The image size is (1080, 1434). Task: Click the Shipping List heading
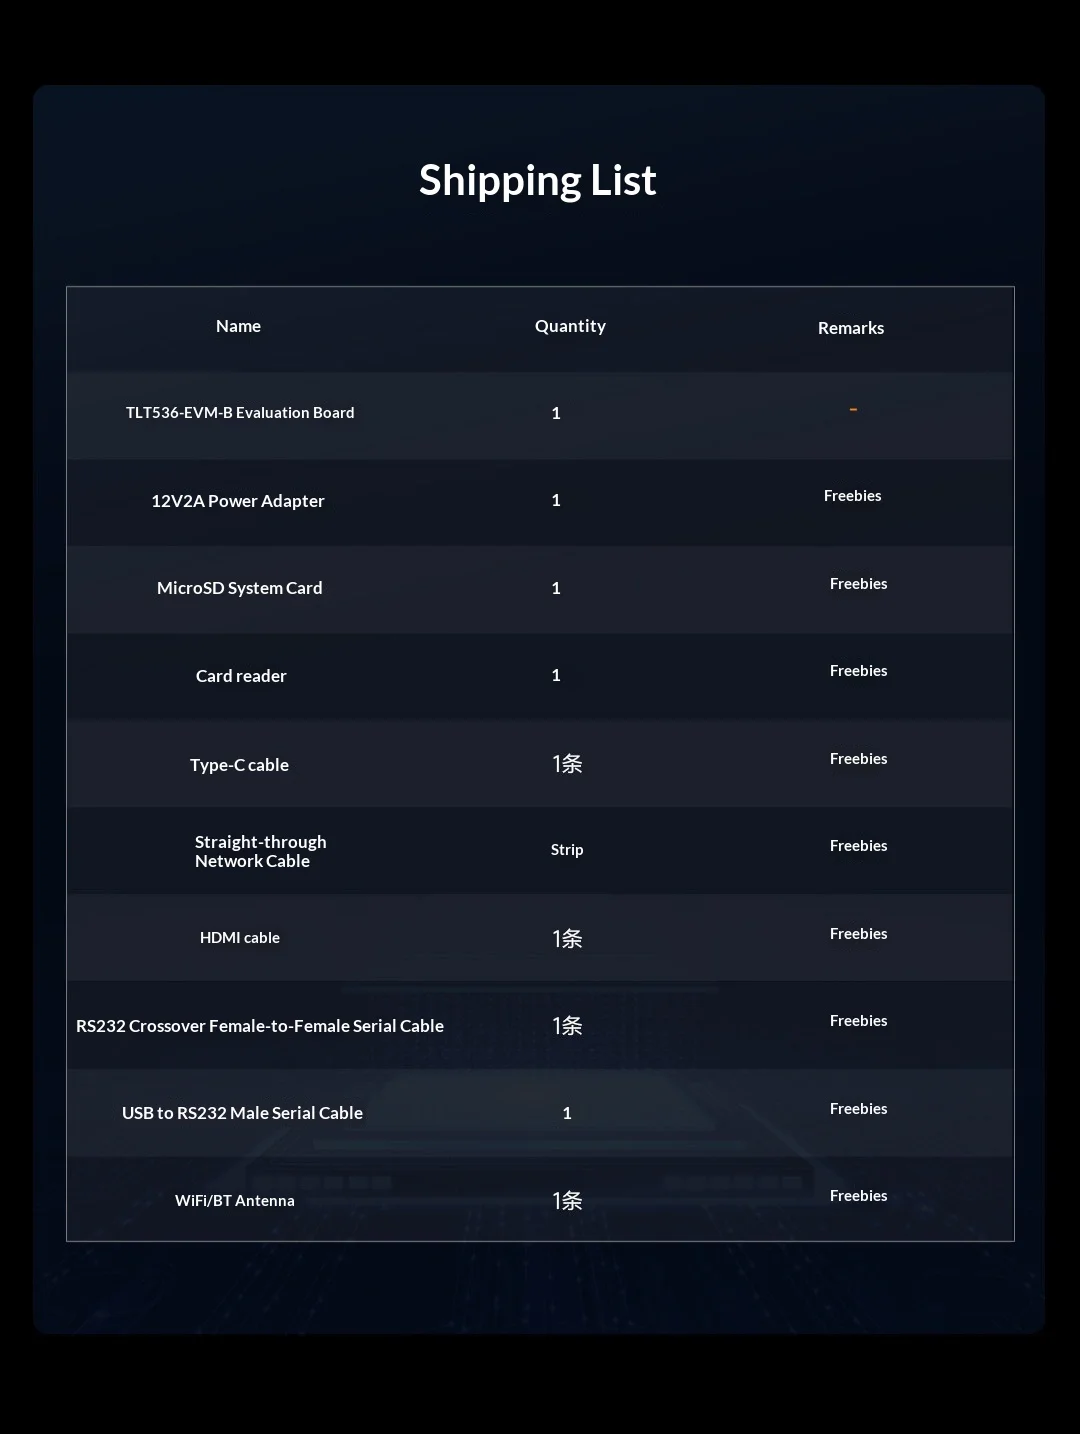[538, 181]
